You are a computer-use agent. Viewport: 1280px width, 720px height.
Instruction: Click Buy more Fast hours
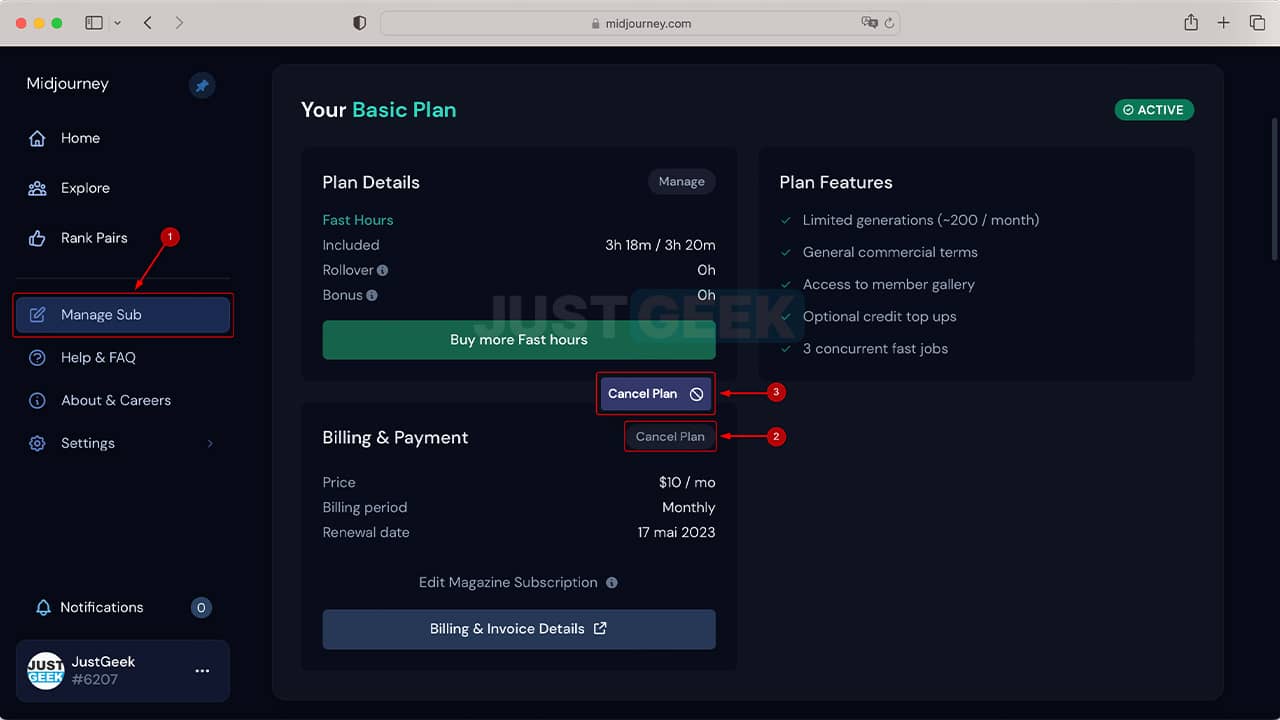[x=519, y=340]
